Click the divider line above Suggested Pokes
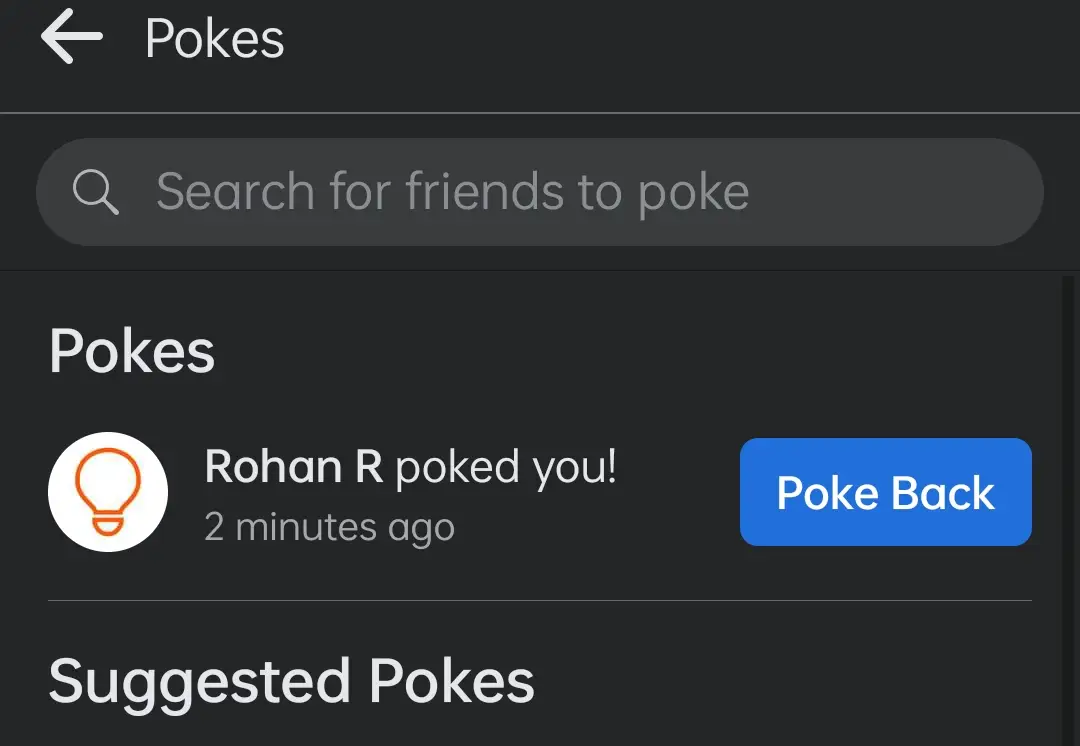The image size is (1080, 746). click(539, 601)
